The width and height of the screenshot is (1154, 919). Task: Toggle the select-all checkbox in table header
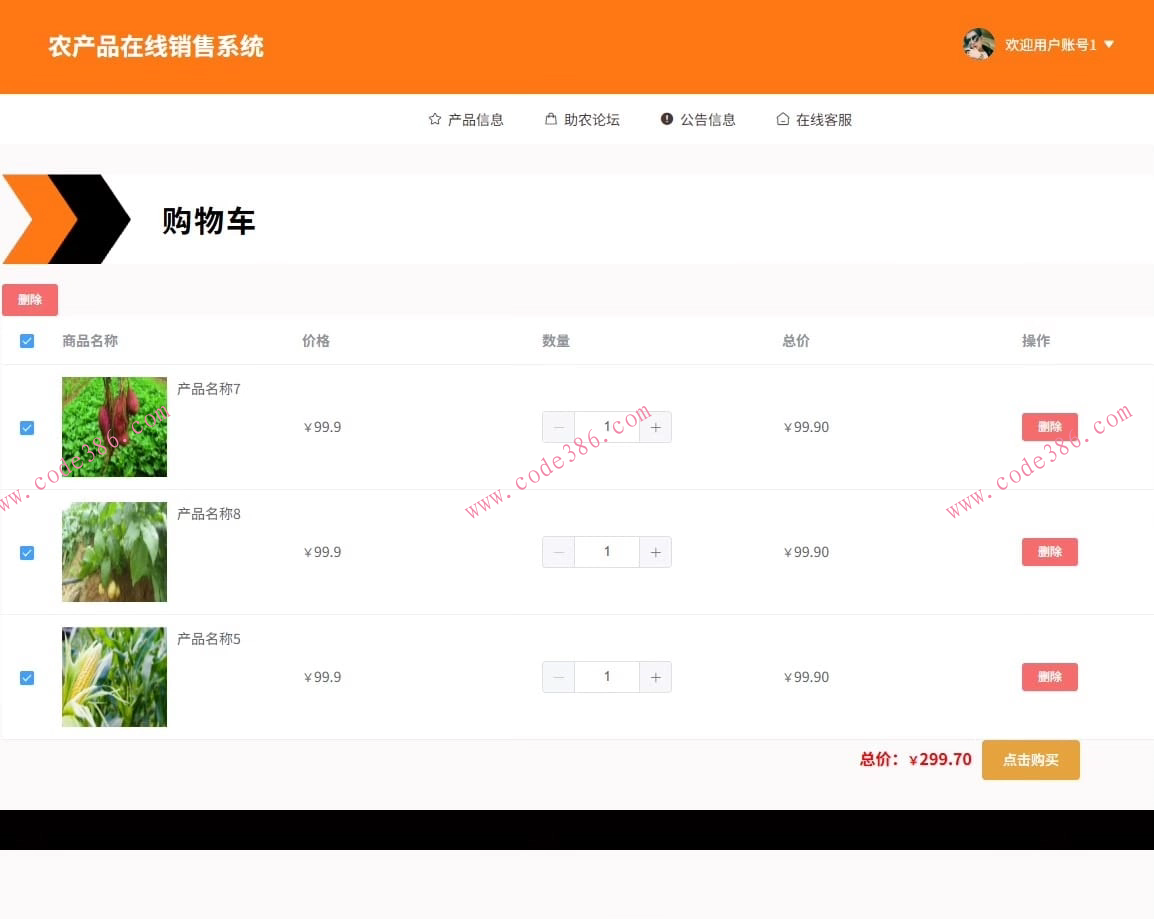27,340
